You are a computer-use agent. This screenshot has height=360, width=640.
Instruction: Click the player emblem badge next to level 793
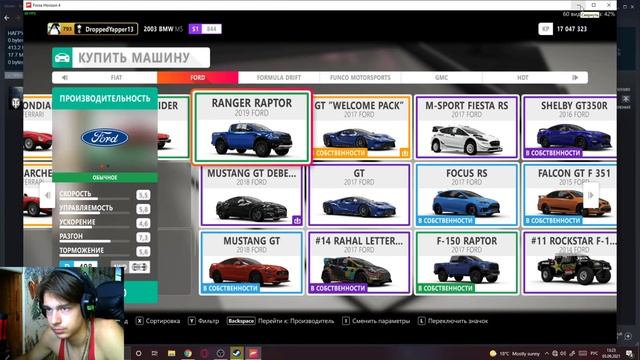point(54,29)
